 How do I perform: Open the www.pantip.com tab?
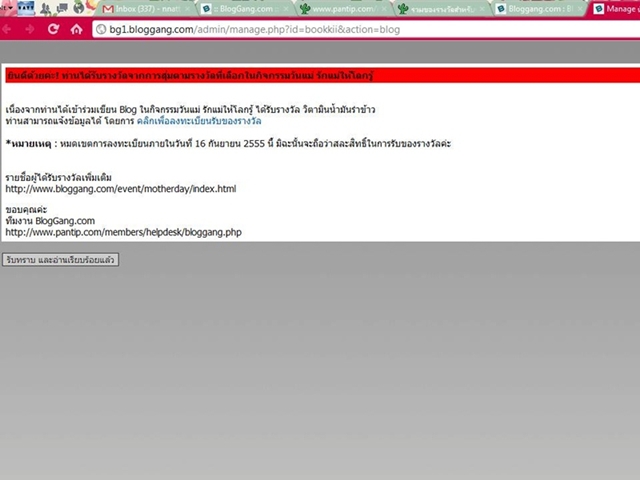342,9
